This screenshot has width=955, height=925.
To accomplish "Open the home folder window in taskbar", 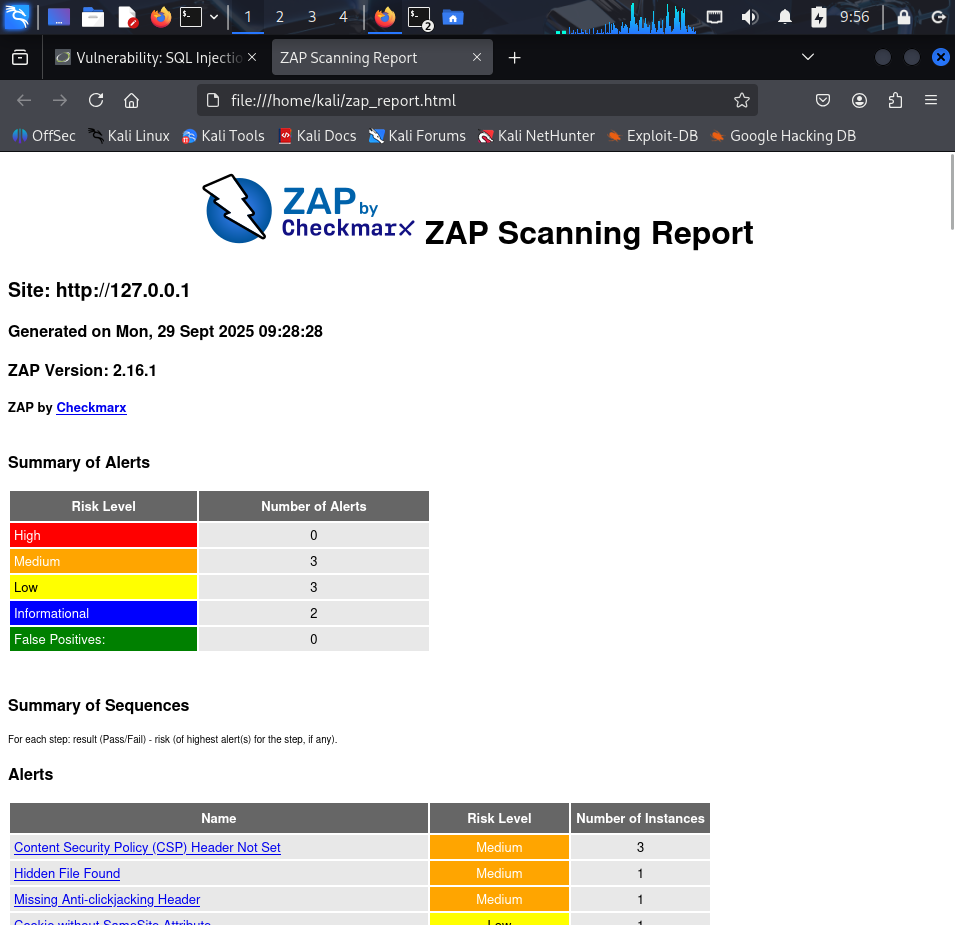I will pyautogui.click(x=453, y=18).
